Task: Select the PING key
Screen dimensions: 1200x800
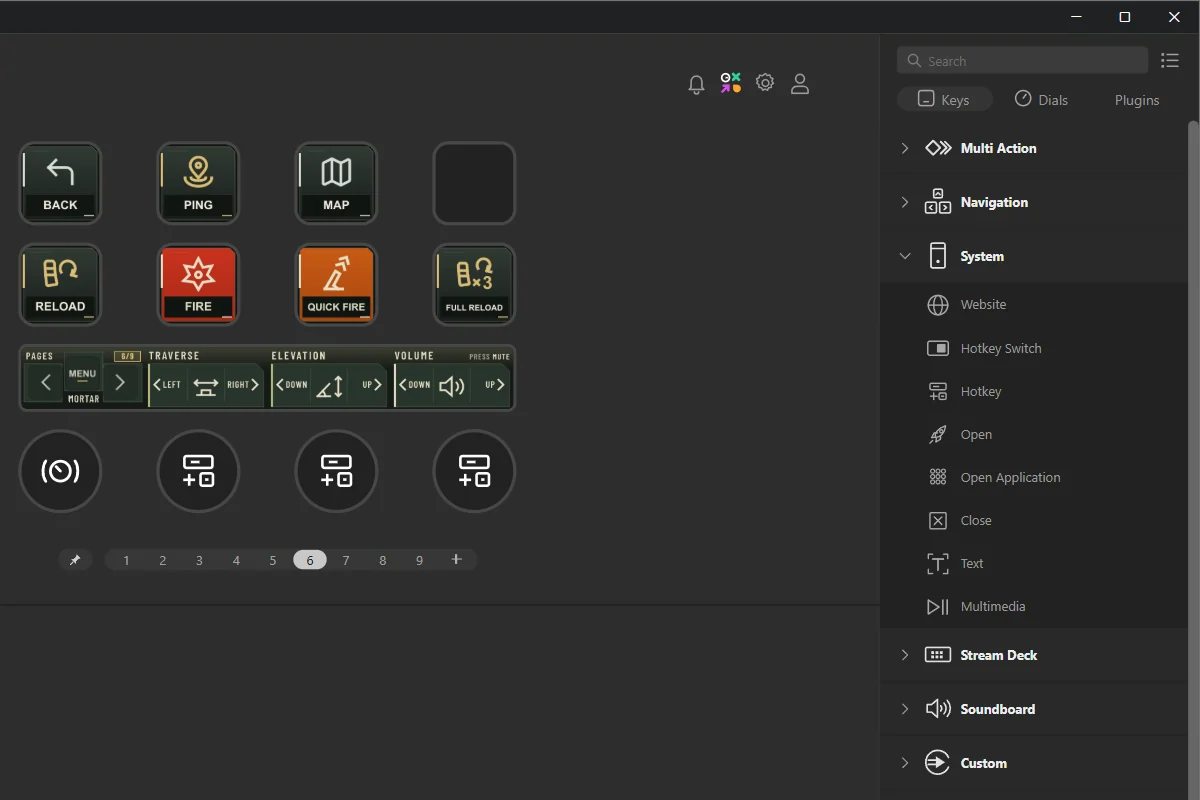Action: [198, 183]
